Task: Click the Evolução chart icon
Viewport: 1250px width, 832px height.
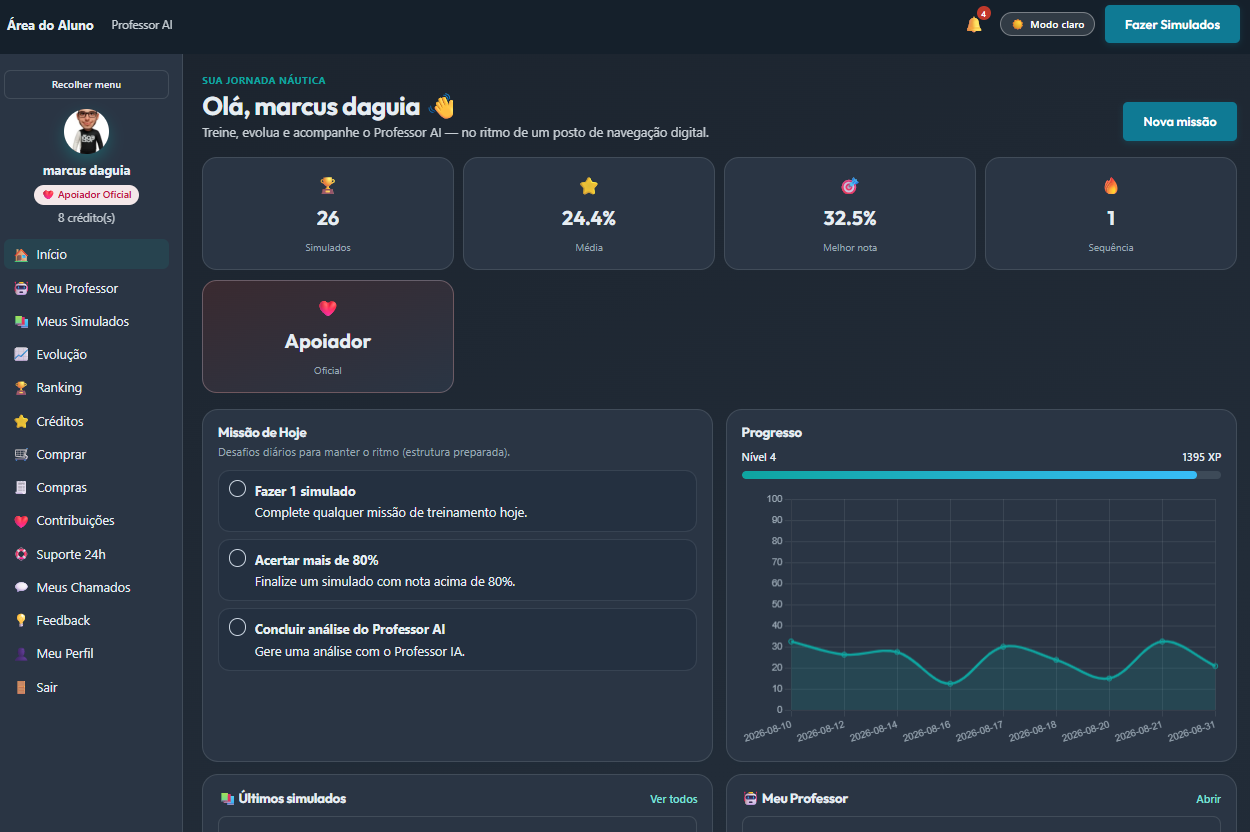Action: coord(21,355)
